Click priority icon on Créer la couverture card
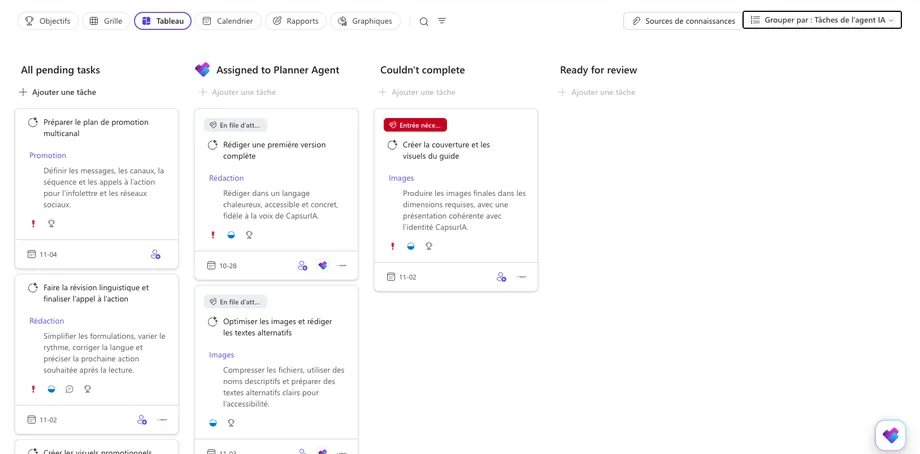The height and width of the screenshot is (454, 920). click(x=393, y=246)
